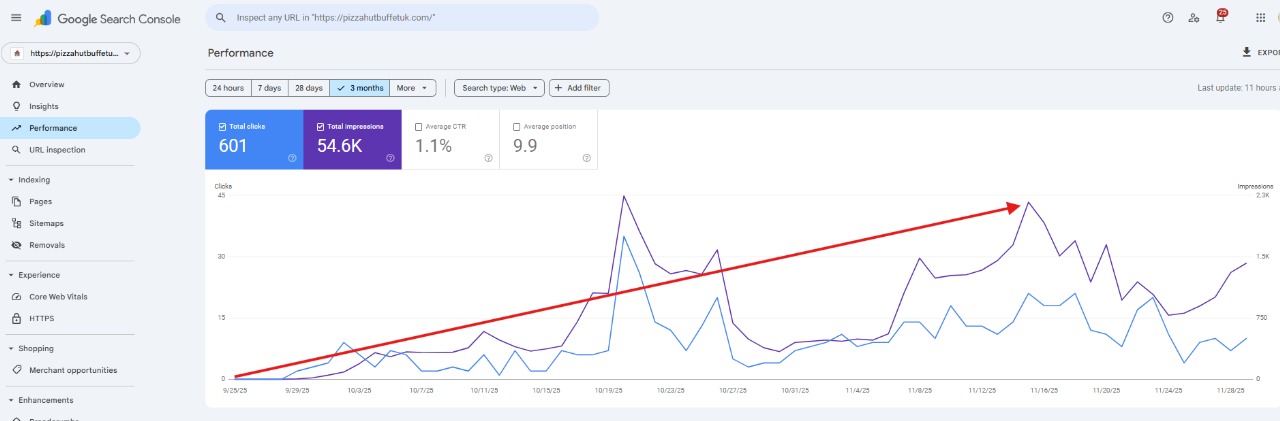Enable the Average CTR checkbox
This screenshot has width=1280, height=421.
(x=418, y=127)
